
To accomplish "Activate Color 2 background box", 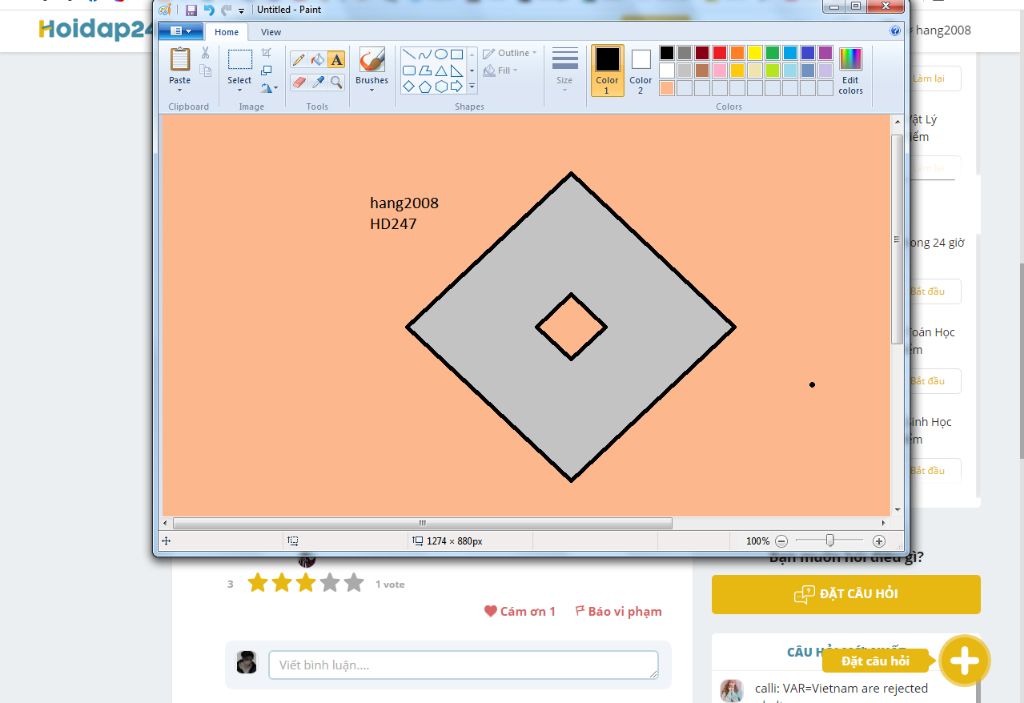I will point(641,71).
